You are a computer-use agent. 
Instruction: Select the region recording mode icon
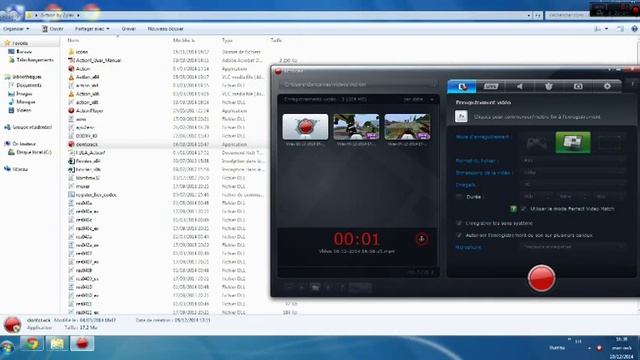tap(609, 143)
